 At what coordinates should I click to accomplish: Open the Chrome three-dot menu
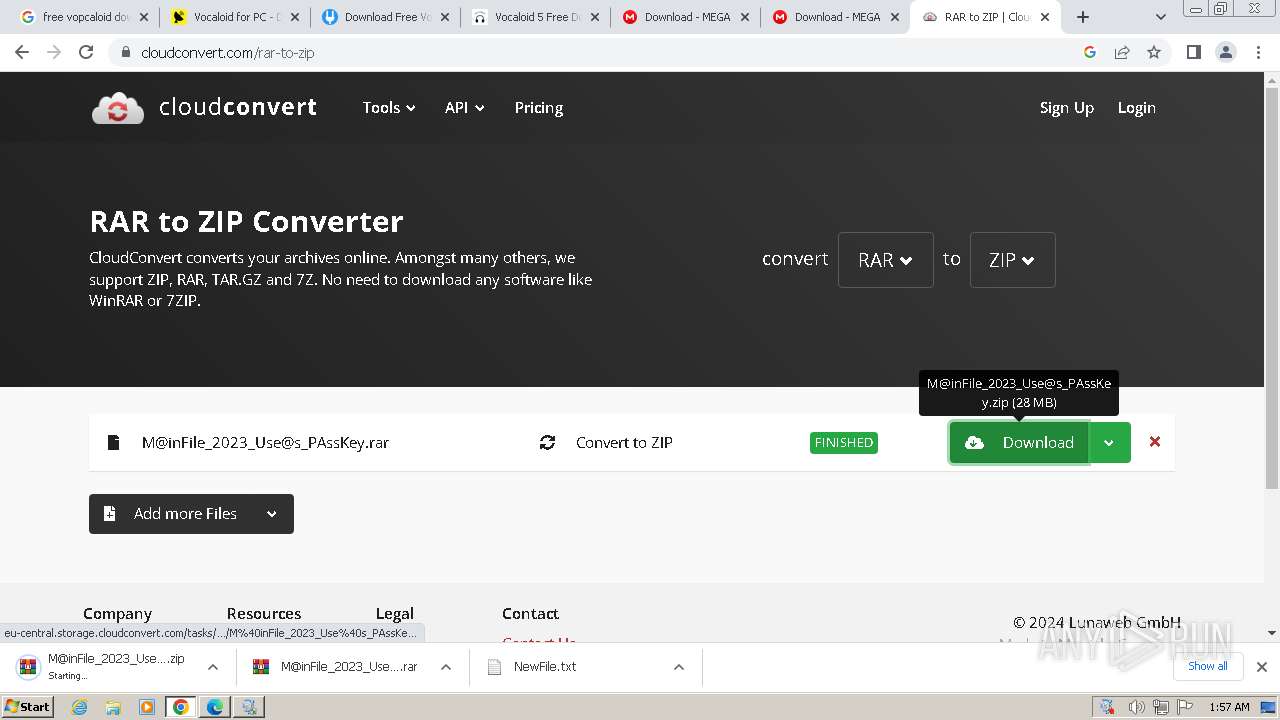(1259, 52)
